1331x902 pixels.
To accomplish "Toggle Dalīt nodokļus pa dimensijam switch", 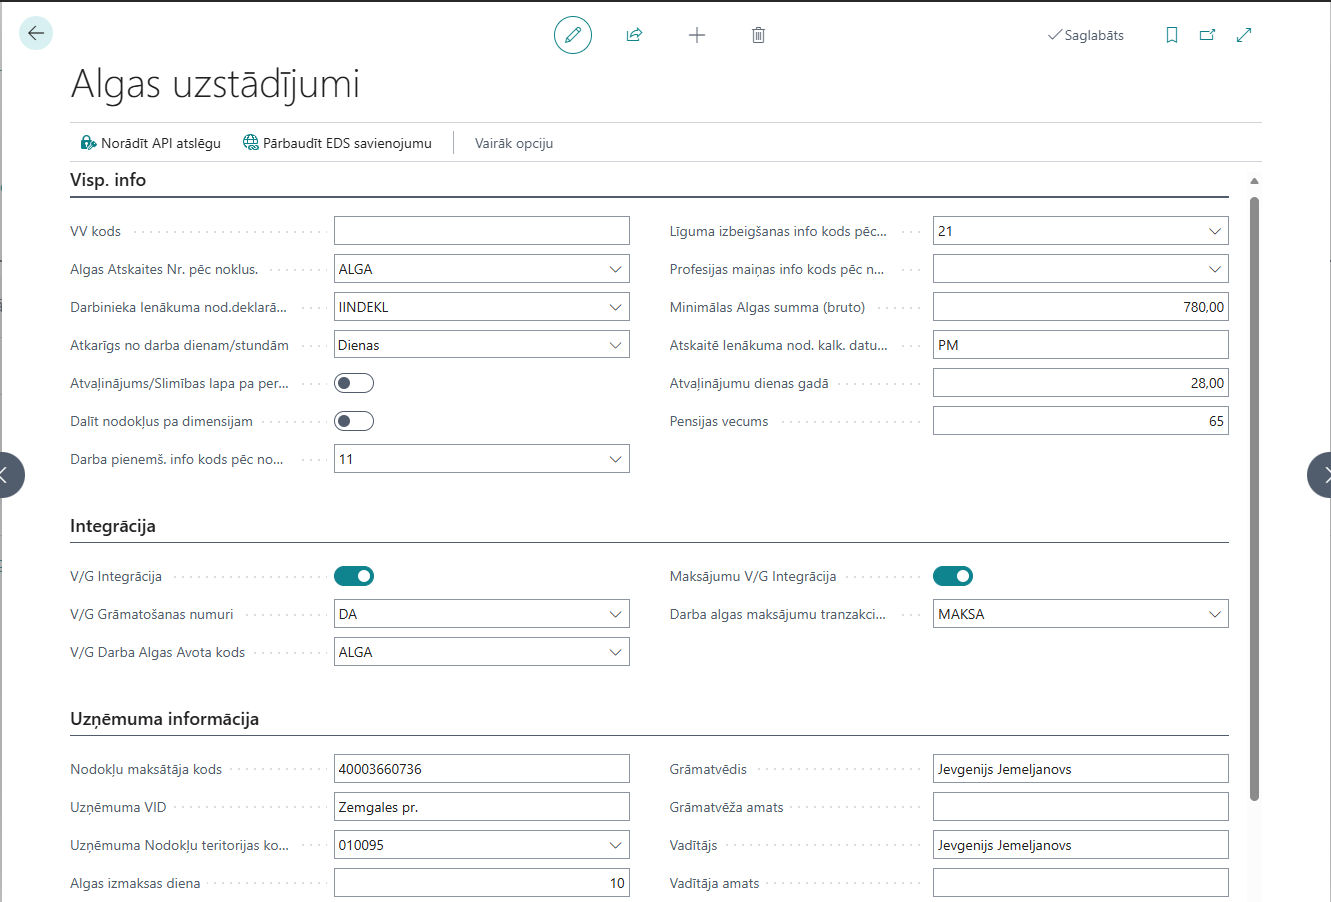I will 354,421.
